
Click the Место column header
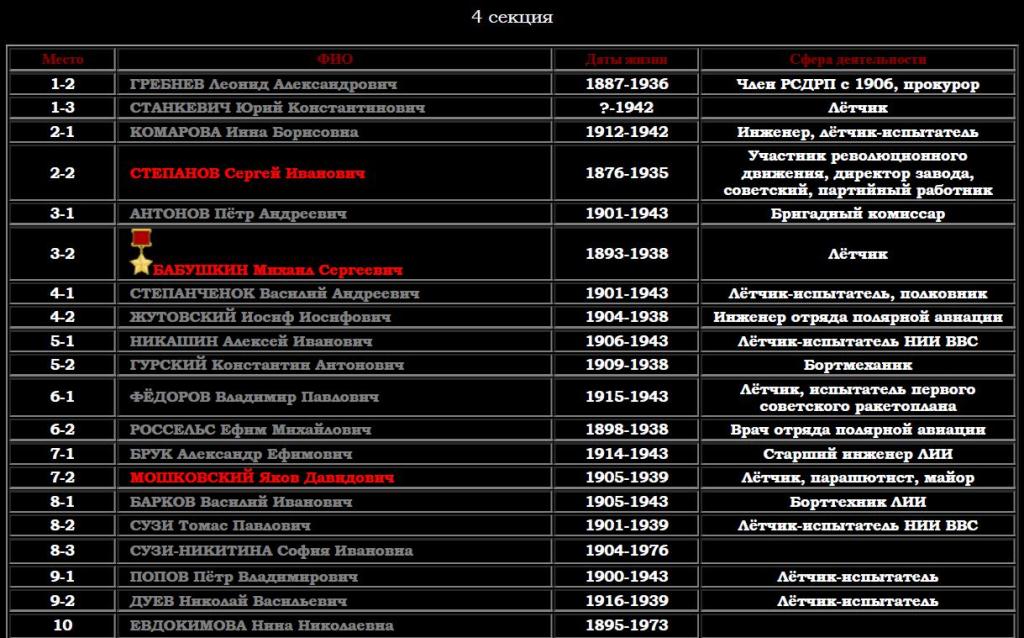point(62,60)
